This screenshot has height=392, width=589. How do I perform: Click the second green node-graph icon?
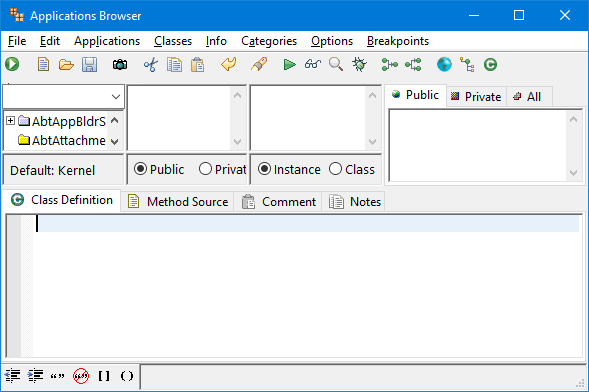tap(413, 65)
